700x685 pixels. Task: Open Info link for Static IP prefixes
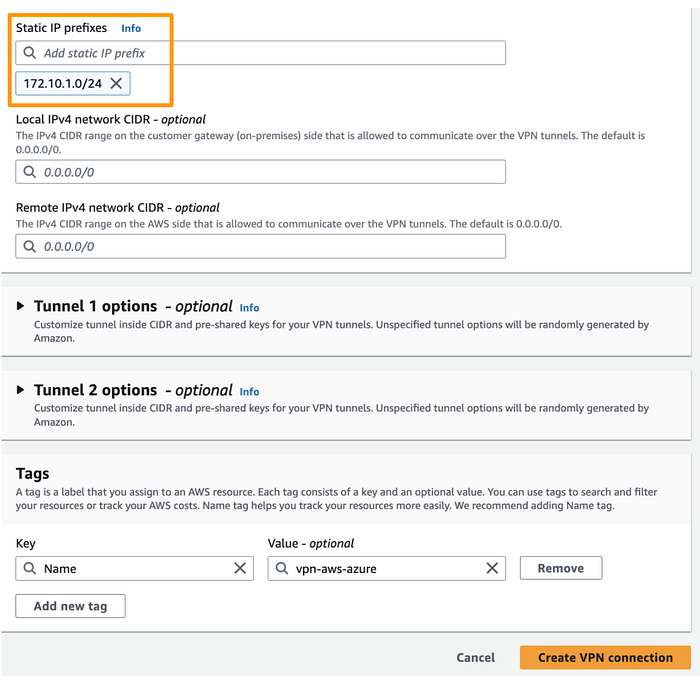tap(131, 28)
